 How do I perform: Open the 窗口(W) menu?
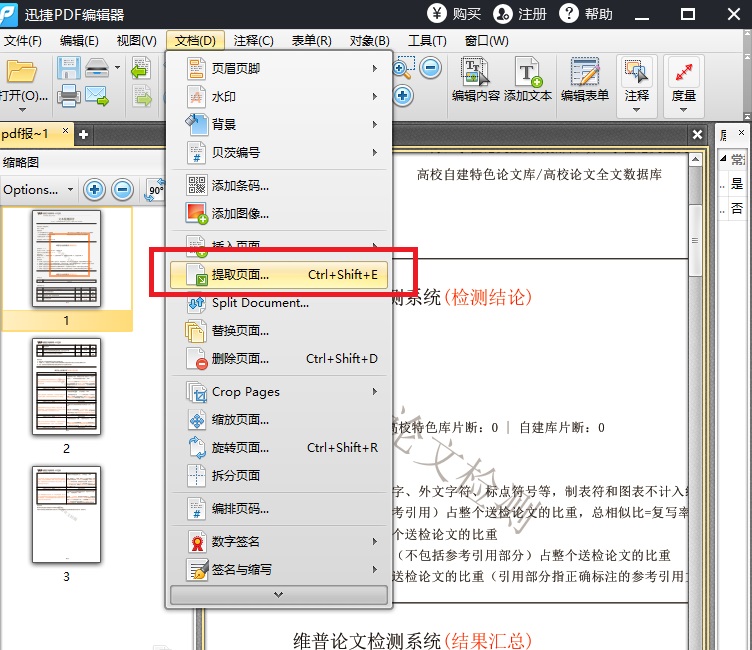click(x=486, y=41)
